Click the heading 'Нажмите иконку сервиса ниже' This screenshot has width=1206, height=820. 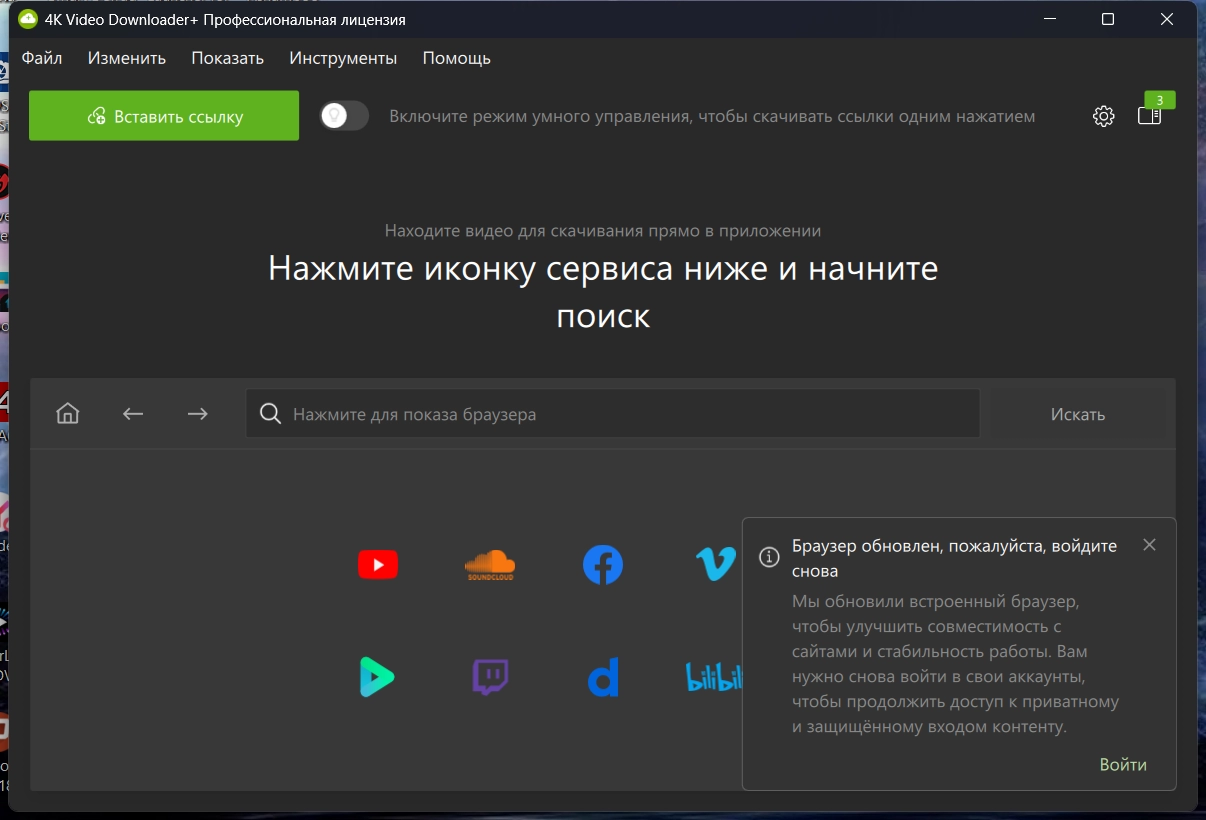click(603, 292)
